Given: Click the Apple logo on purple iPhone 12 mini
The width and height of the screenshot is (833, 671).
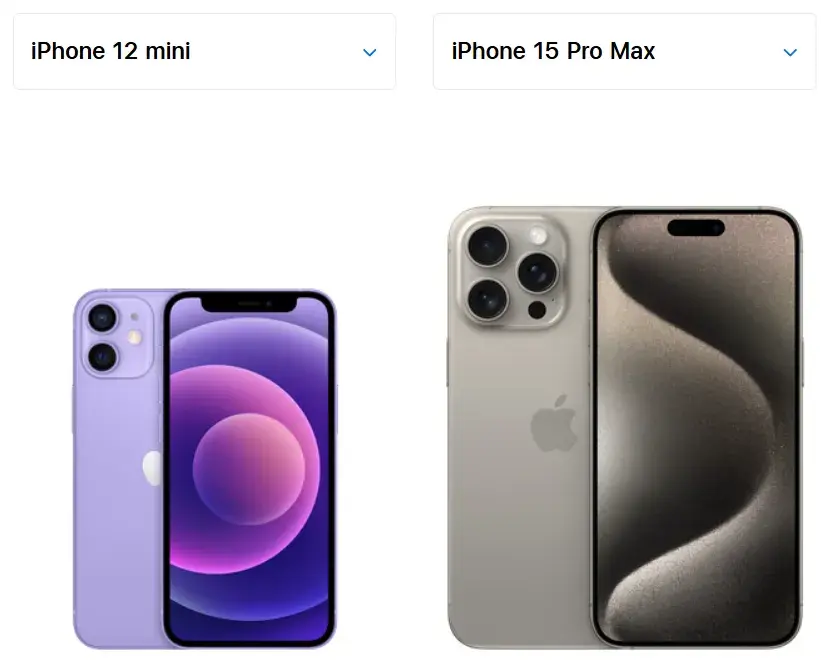Looking at the screenshot, I should 152,468.
